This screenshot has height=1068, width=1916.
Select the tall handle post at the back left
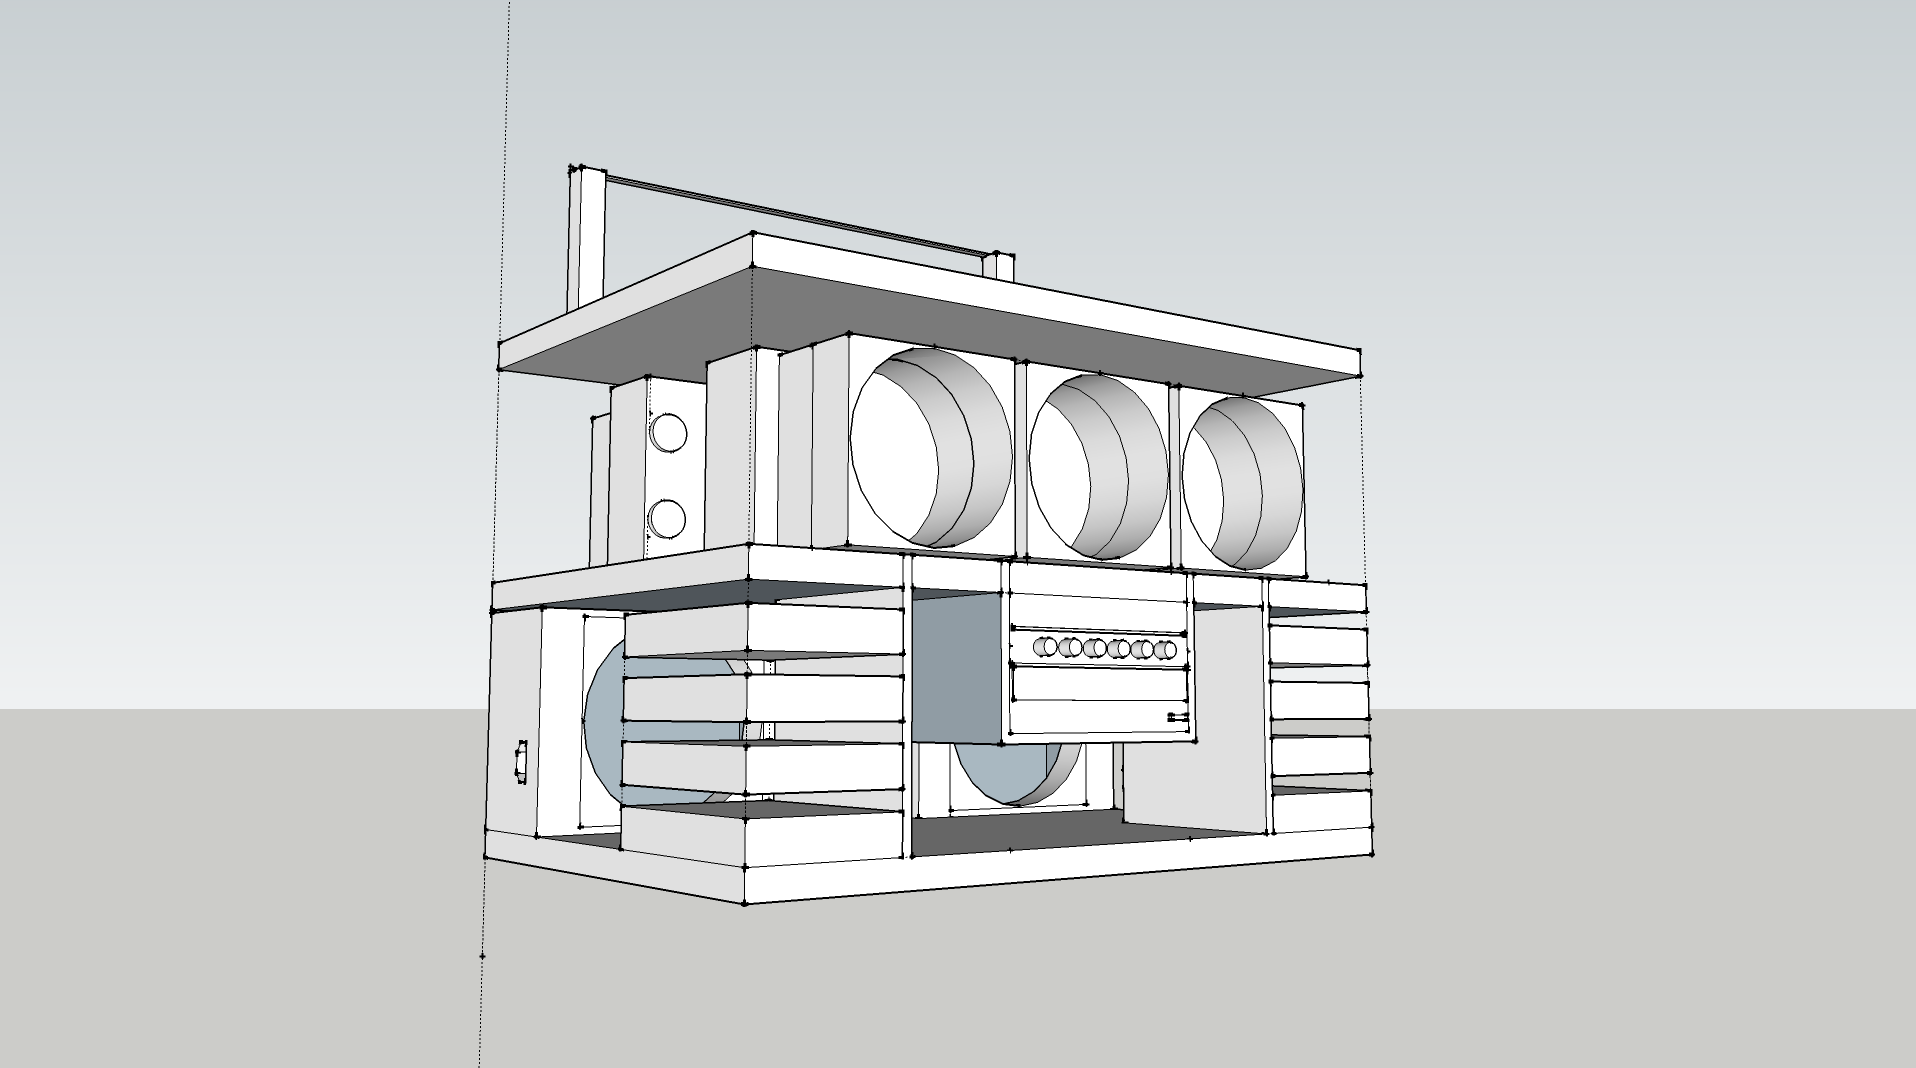click(x=587, y=240)
